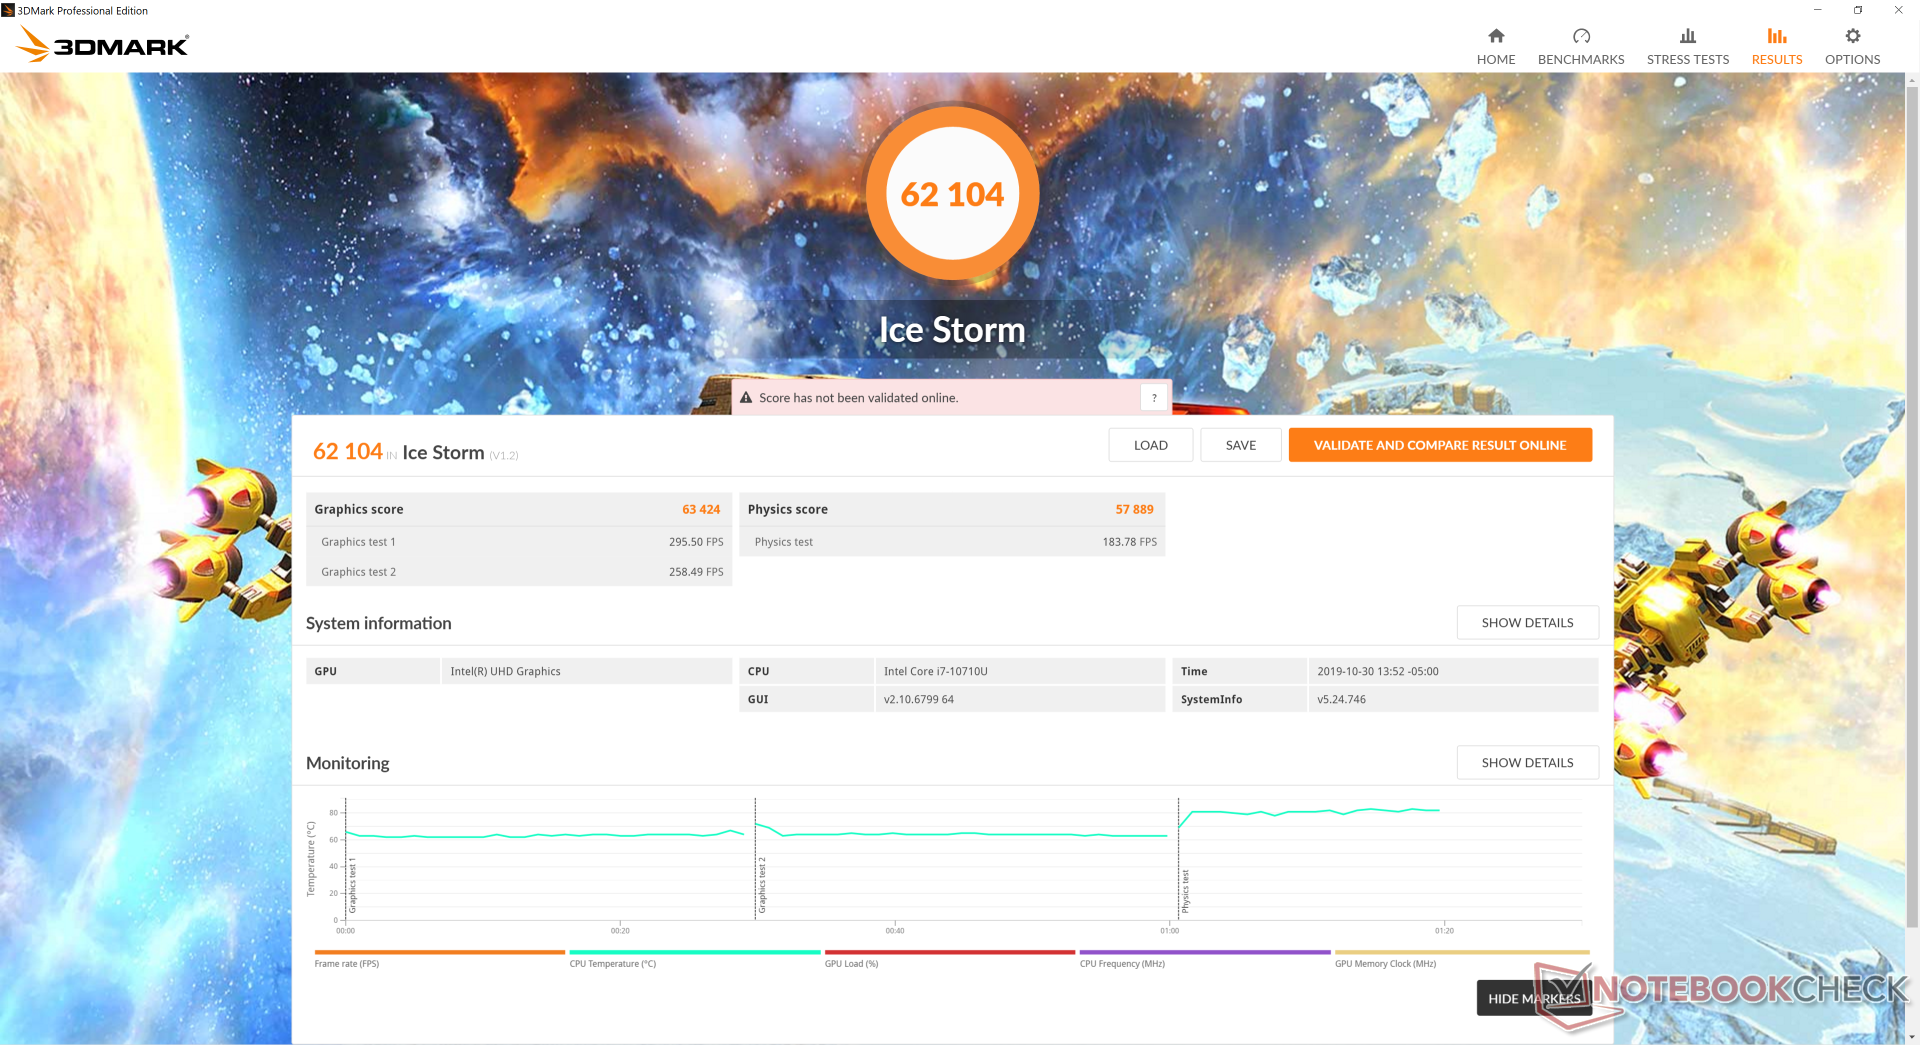Toggle the Frame rate (FPS) chart series
1920x1045 pixels.
tap(440, 958)
